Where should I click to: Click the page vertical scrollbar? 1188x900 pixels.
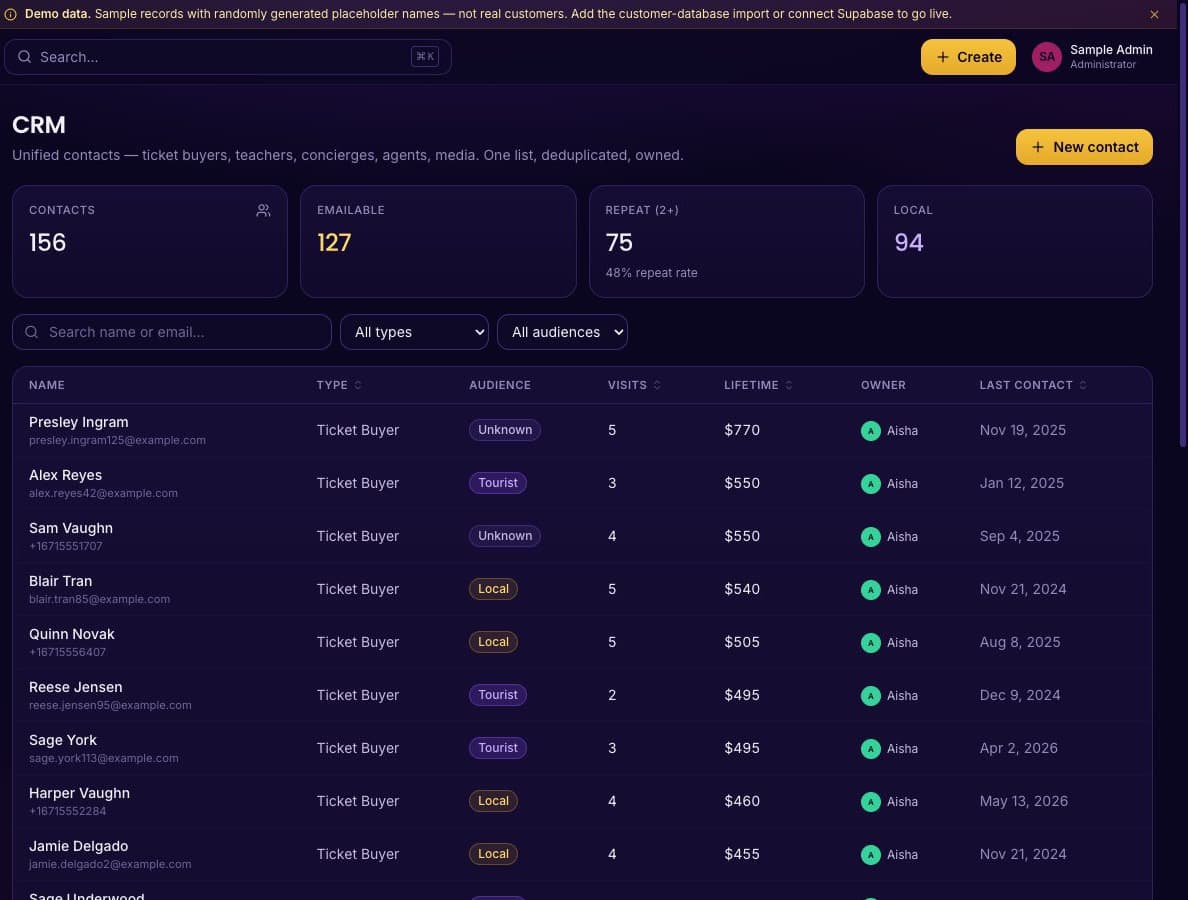tap(1183, 227)
